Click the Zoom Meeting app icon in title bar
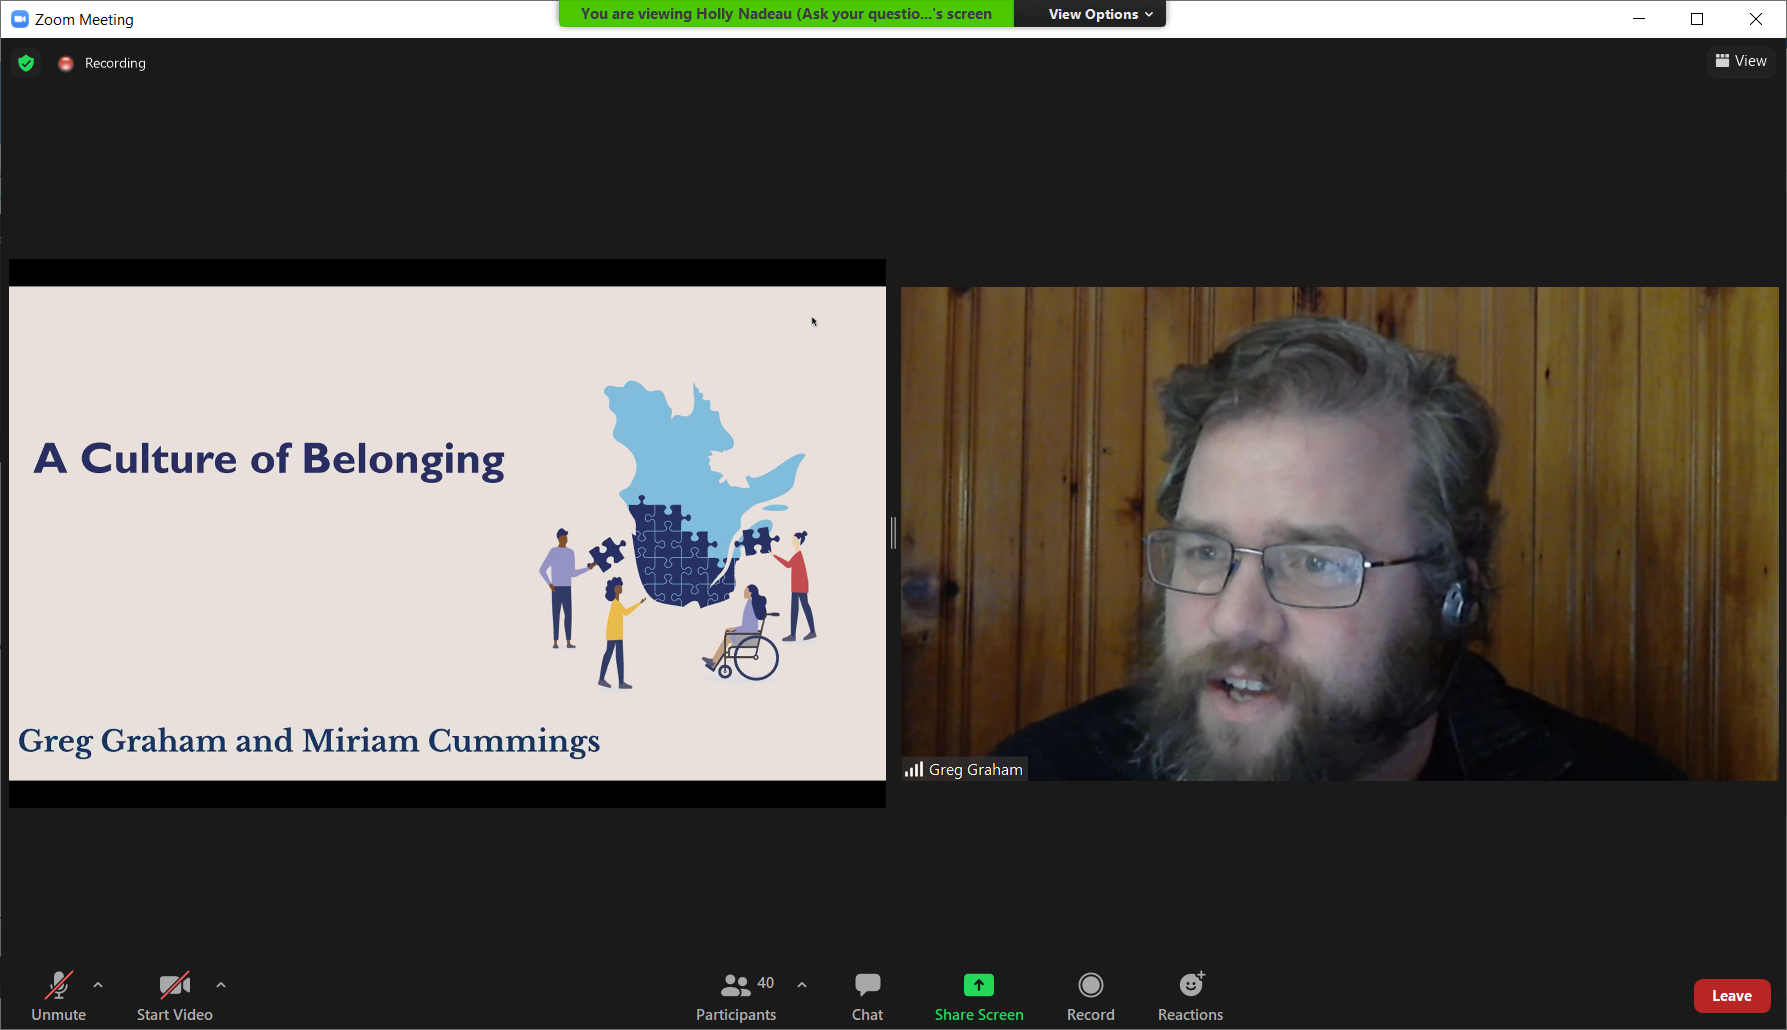 (19, 19)
